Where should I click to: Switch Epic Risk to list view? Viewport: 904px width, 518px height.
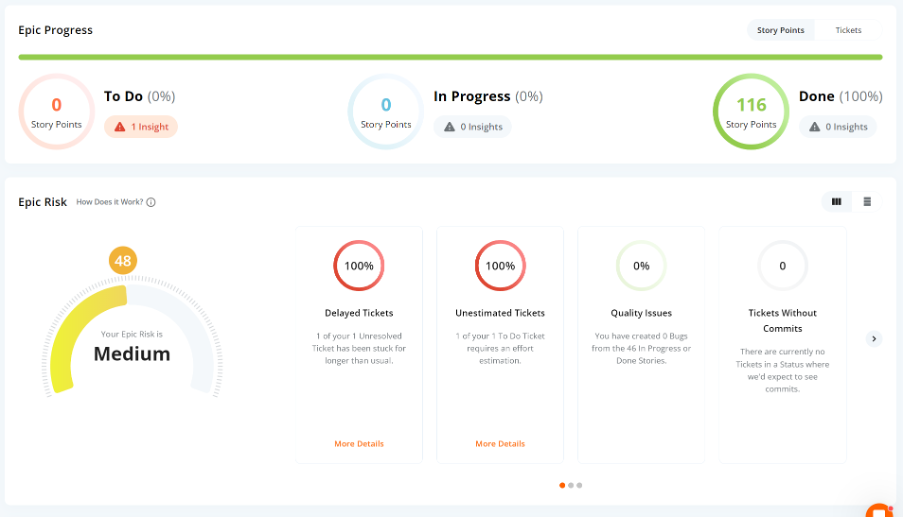click(867, 202)
